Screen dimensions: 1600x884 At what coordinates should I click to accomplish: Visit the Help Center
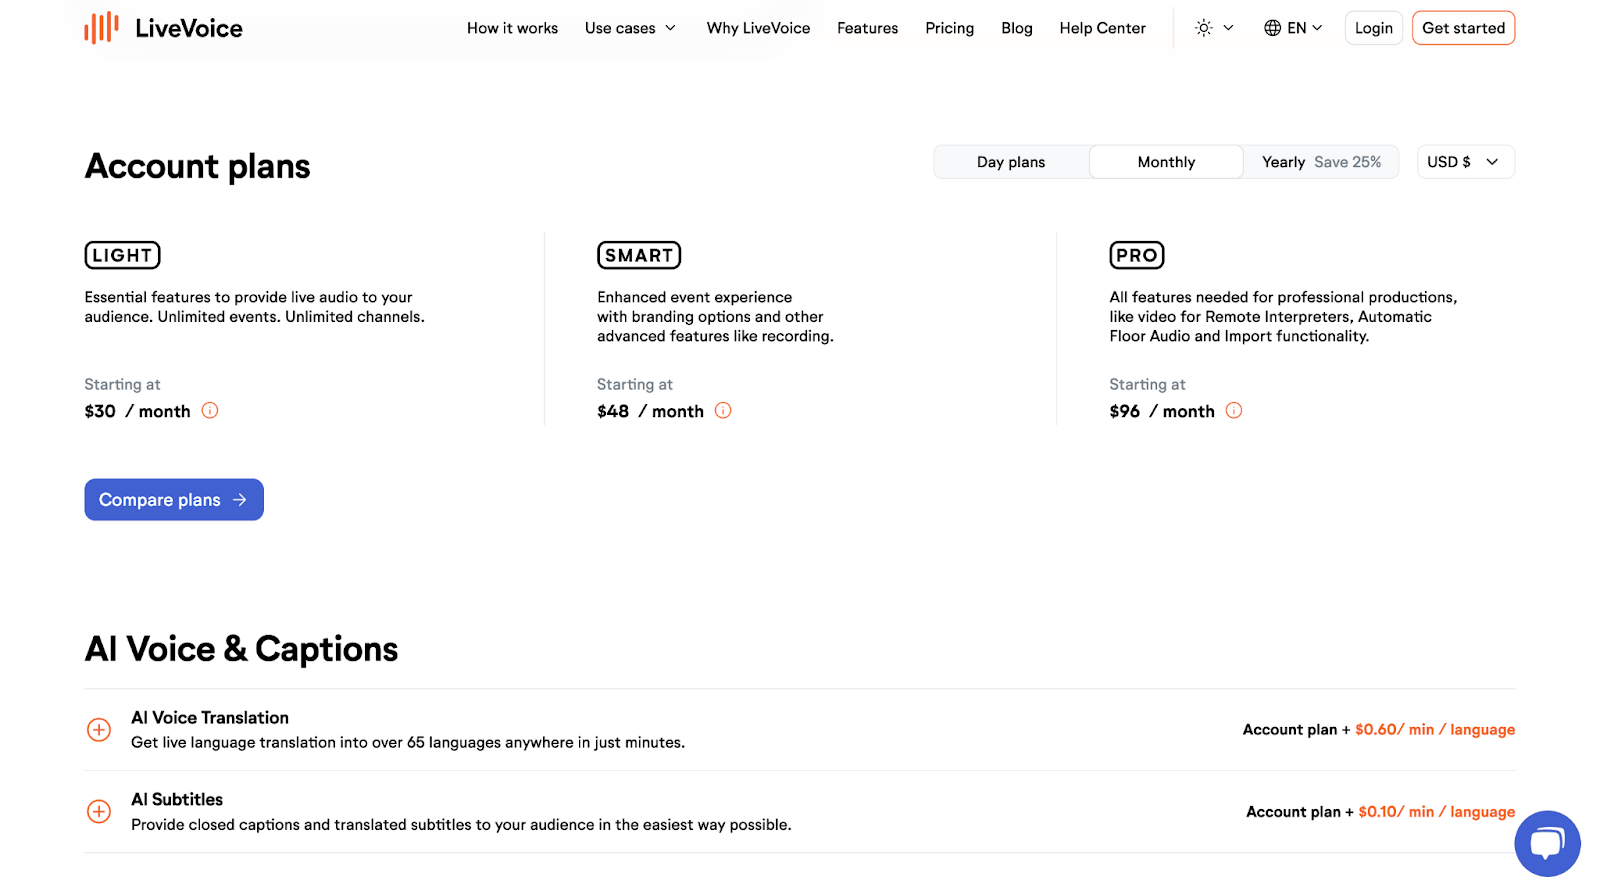point(1102,28)
